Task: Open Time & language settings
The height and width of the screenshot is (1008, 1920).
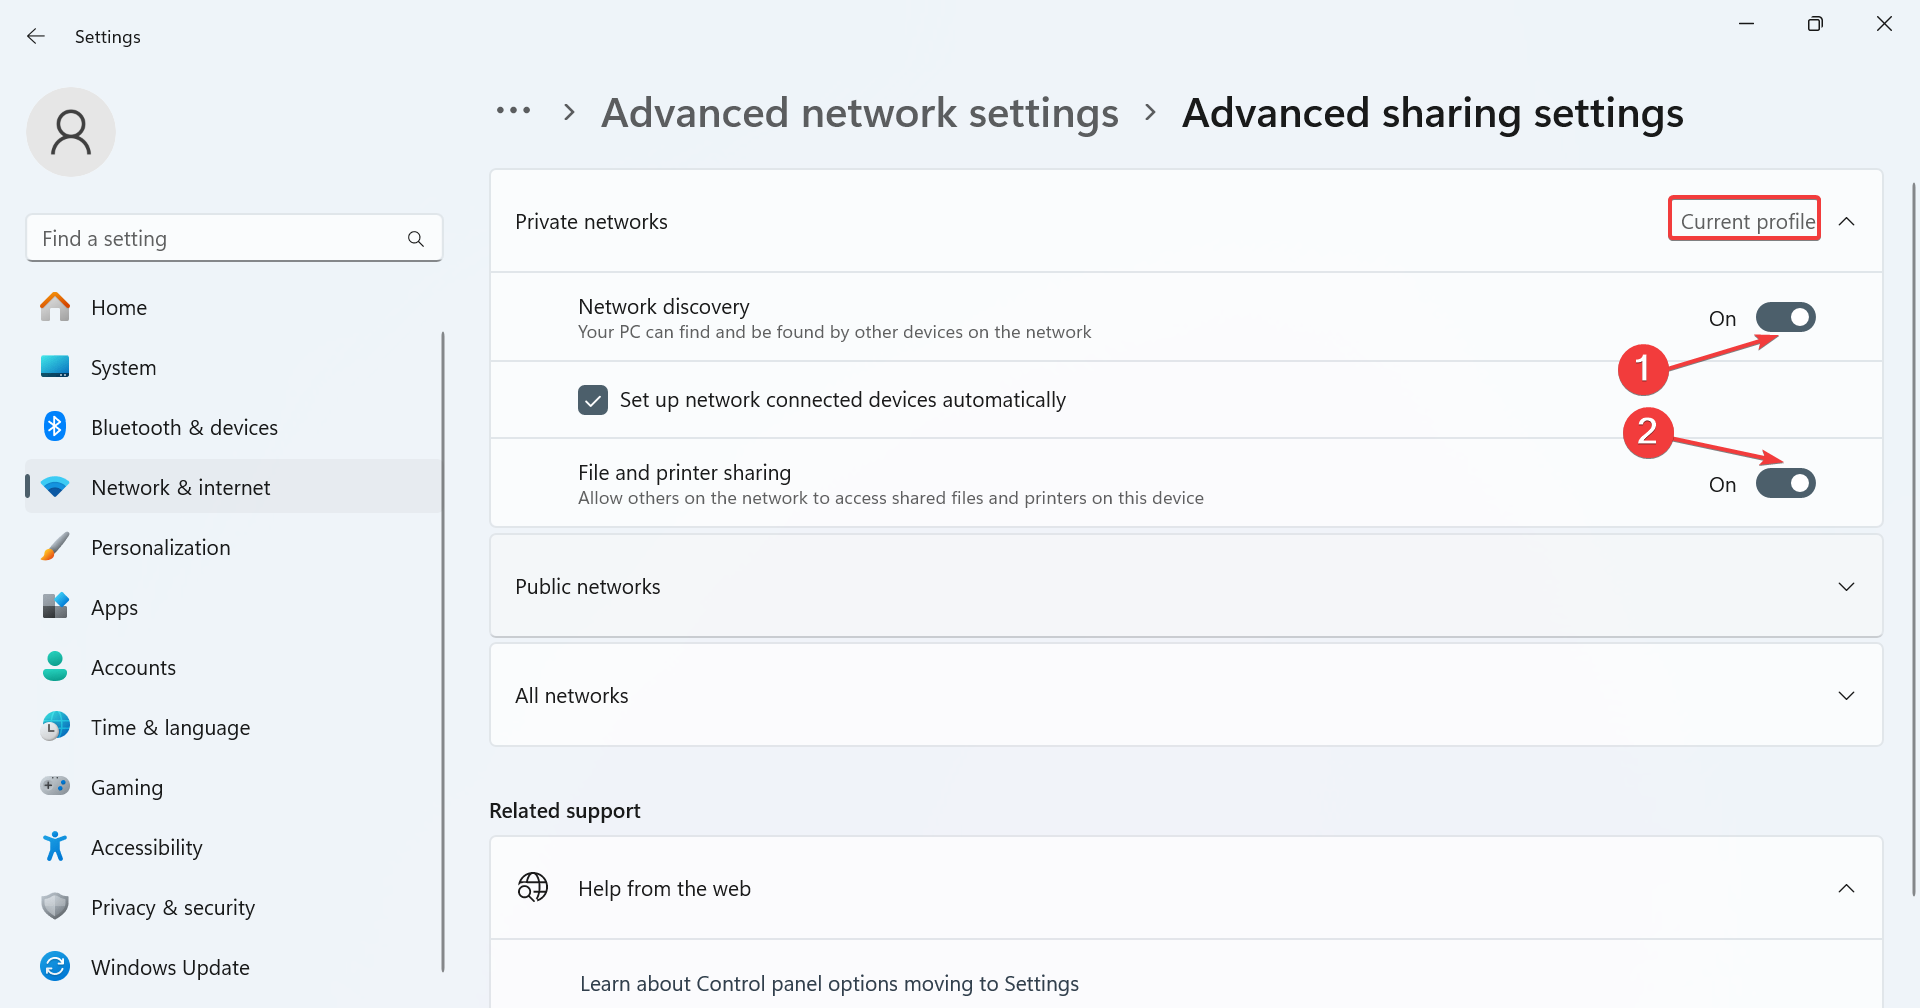Action: 234,727
